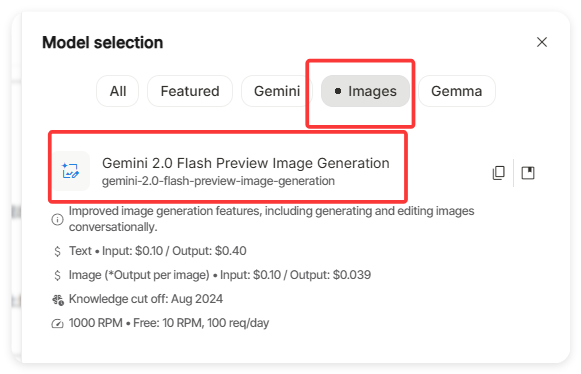Click the icon right of the copy icon

[x=528, y=173]
